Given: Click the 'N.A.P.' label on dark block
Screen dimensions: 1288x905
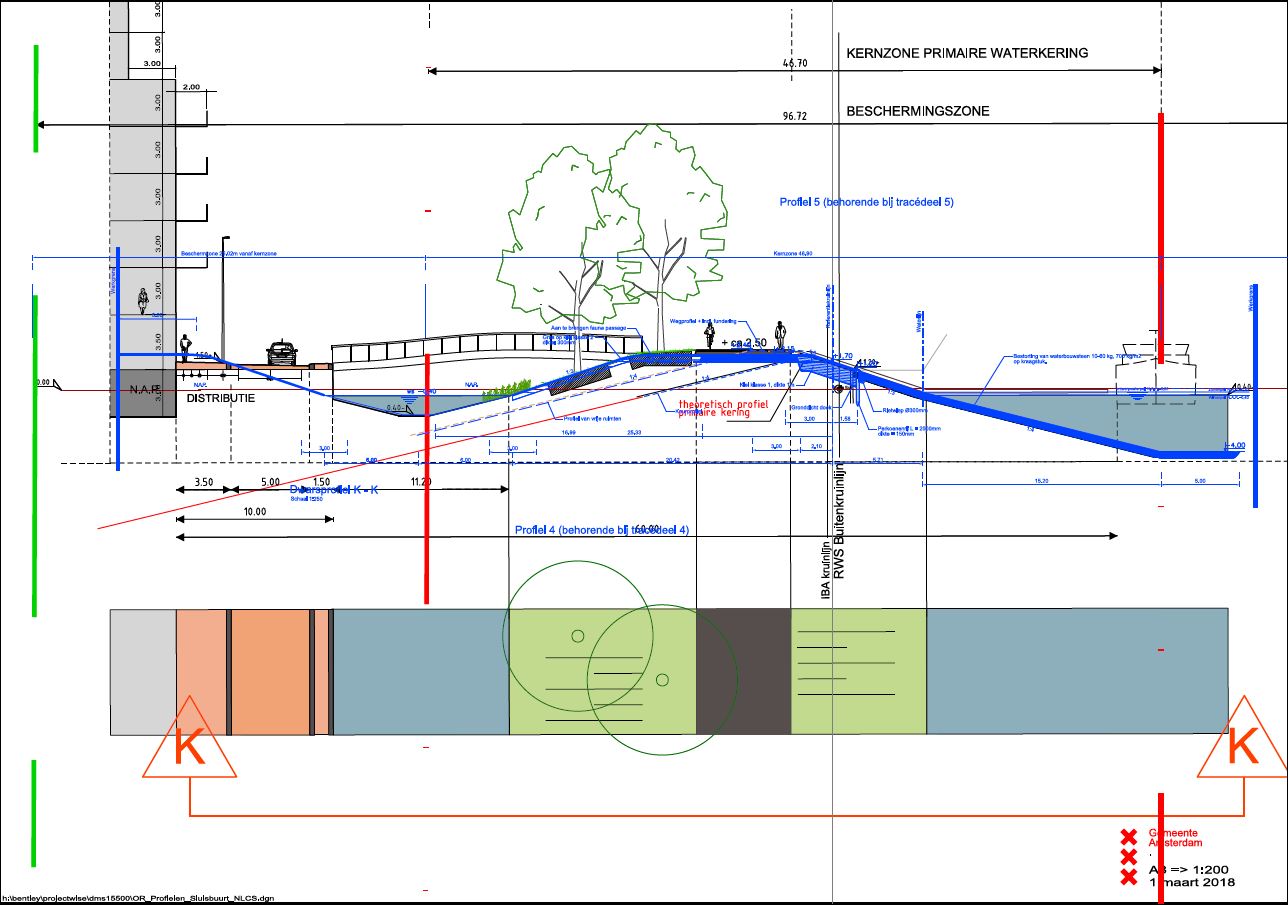Looking at the screenshot, I should tap(145, 389).
